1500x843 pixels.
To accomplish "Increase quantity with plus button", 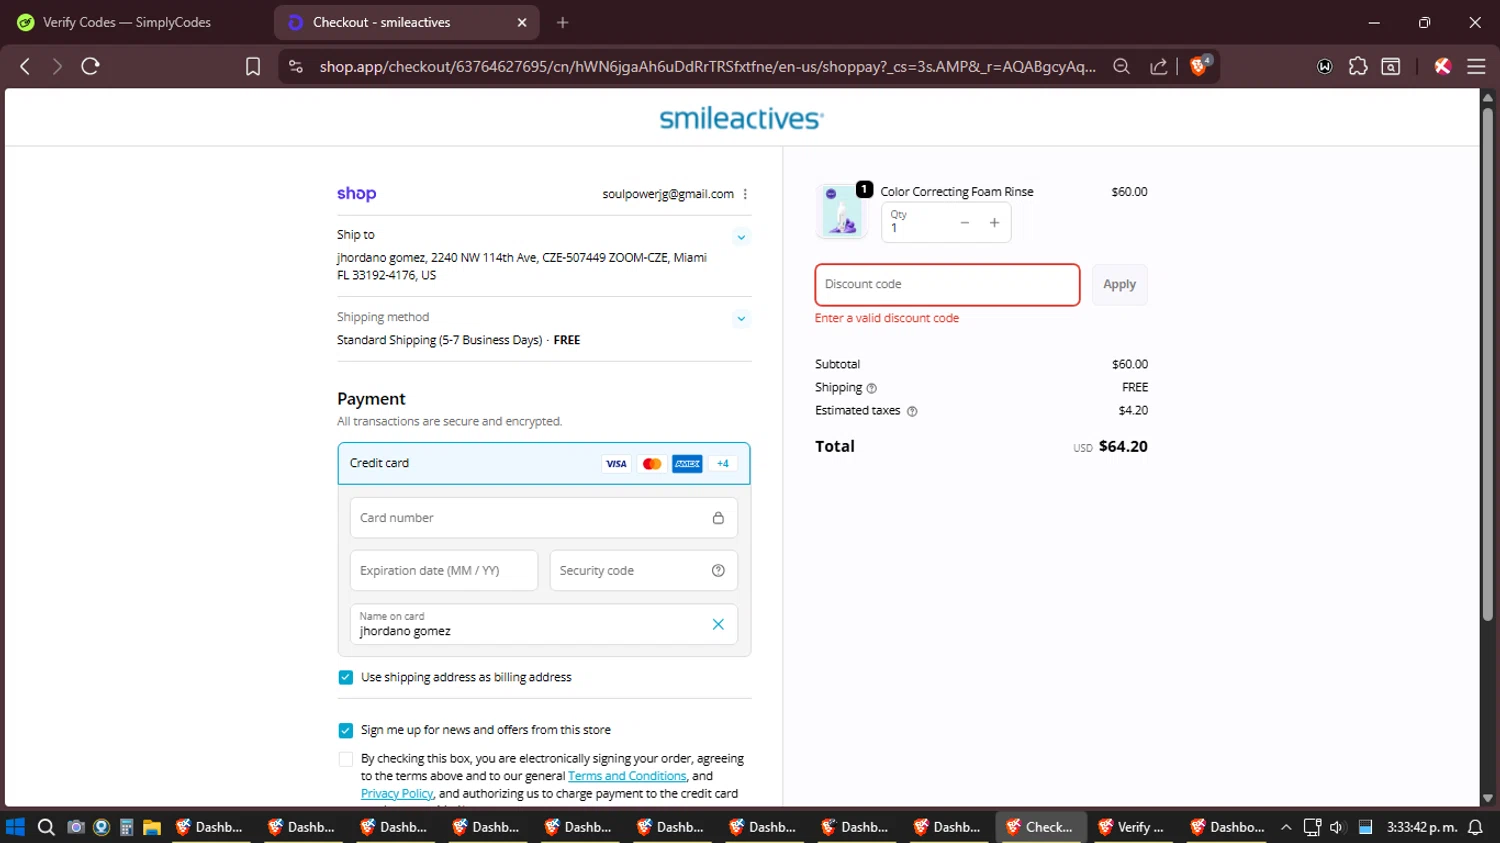I will click(x=994, y=223).
